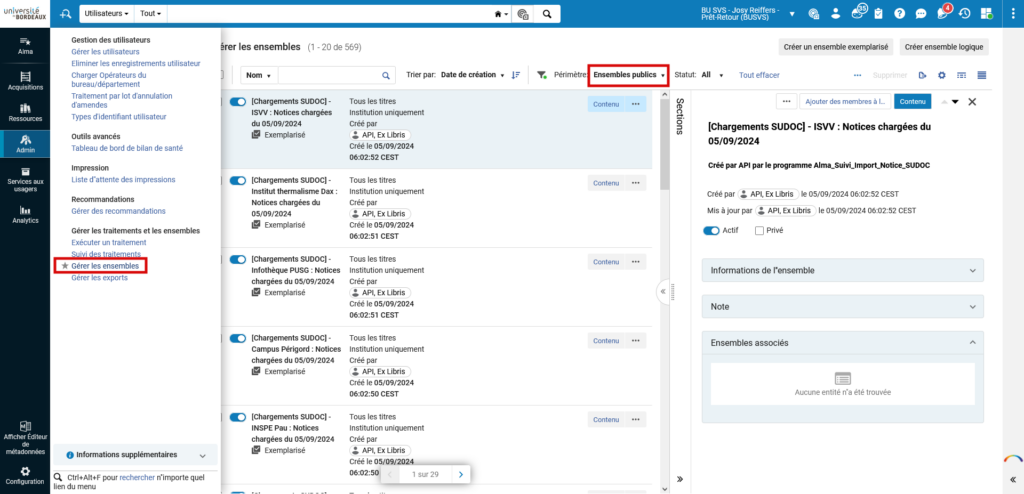
Task: Open the Configuration gear in the sidebar
Action: [x=25, y=476]
